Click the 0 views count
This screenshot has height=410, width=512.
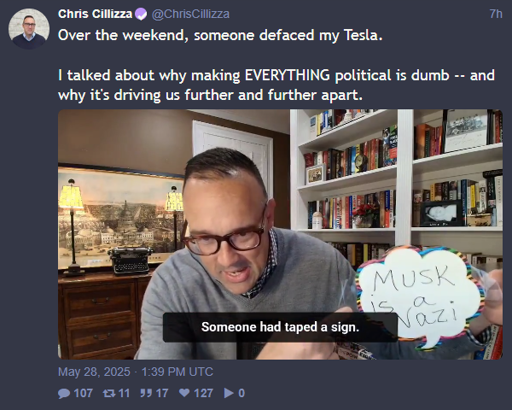[241, 393]
